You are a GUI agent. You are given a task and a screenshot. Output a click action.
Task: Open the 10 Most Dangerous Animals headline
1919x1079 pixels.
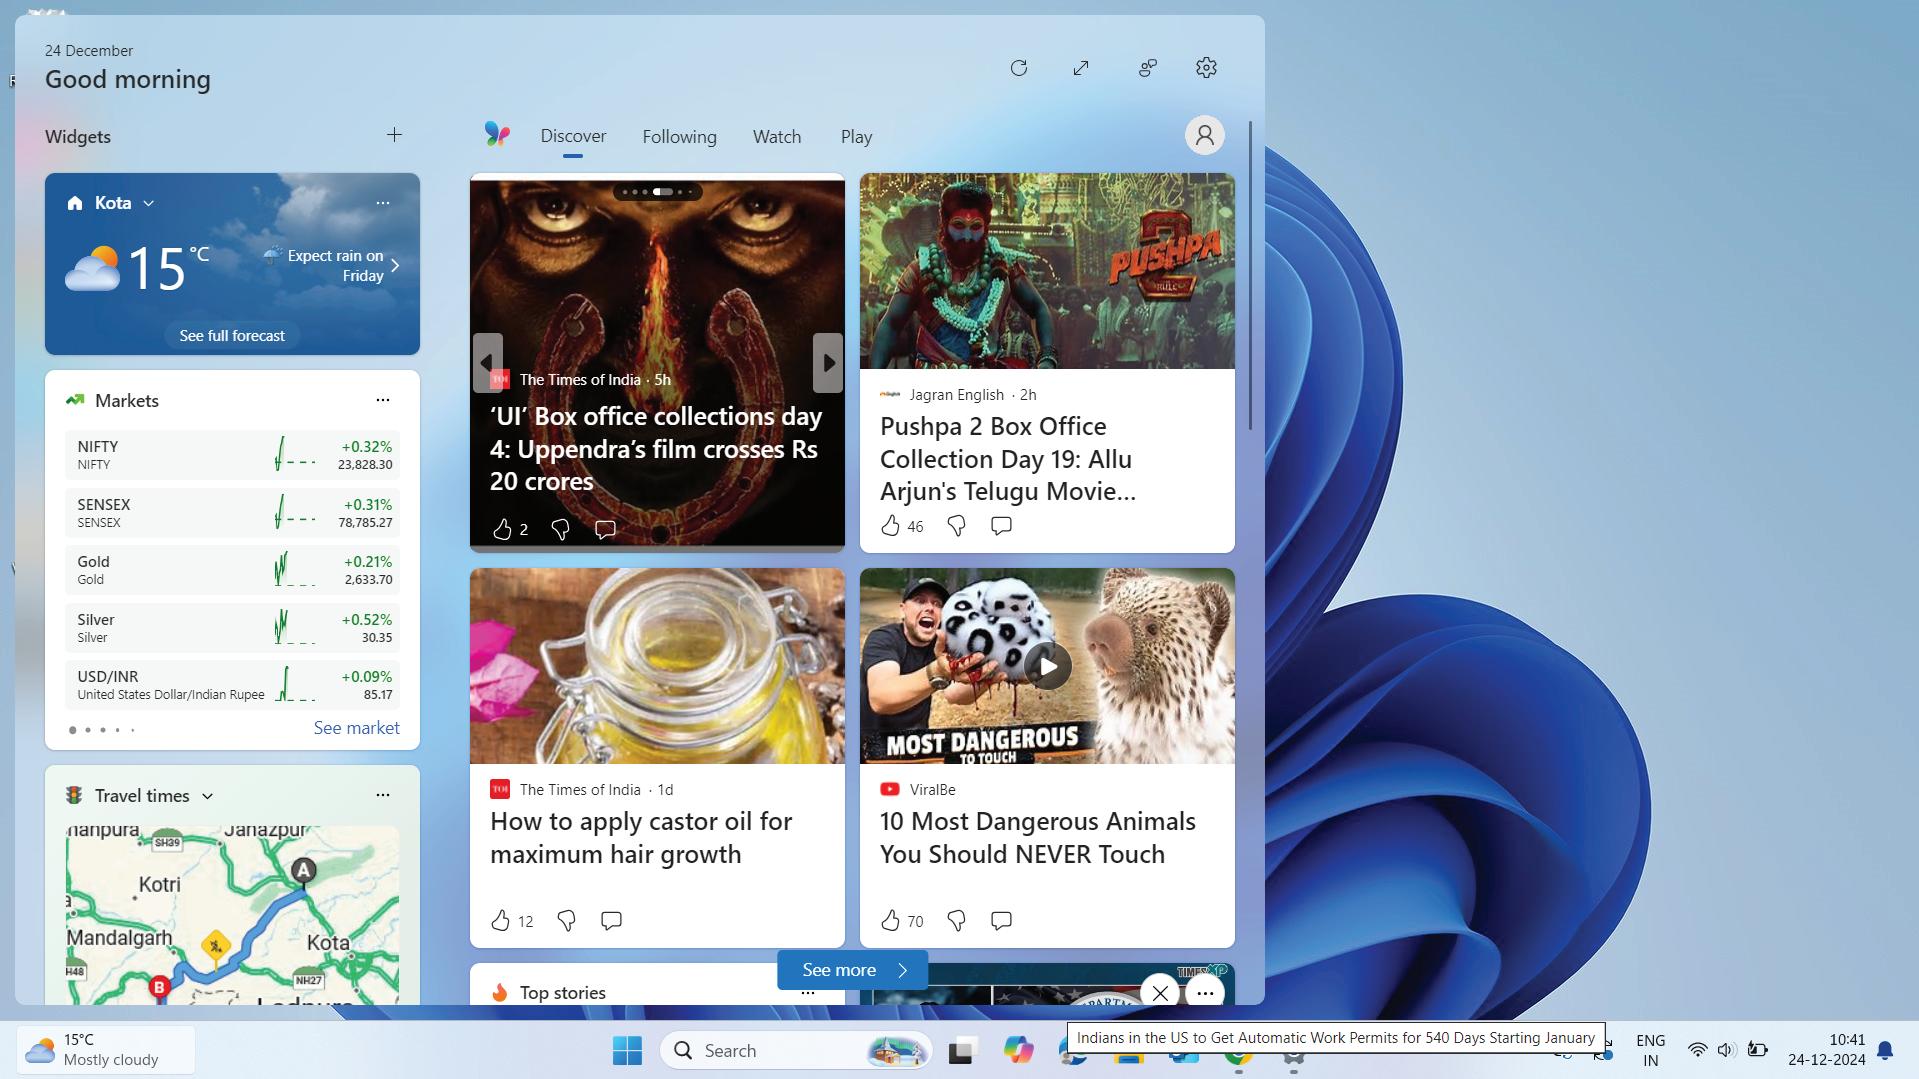[x=1038, y=838]
